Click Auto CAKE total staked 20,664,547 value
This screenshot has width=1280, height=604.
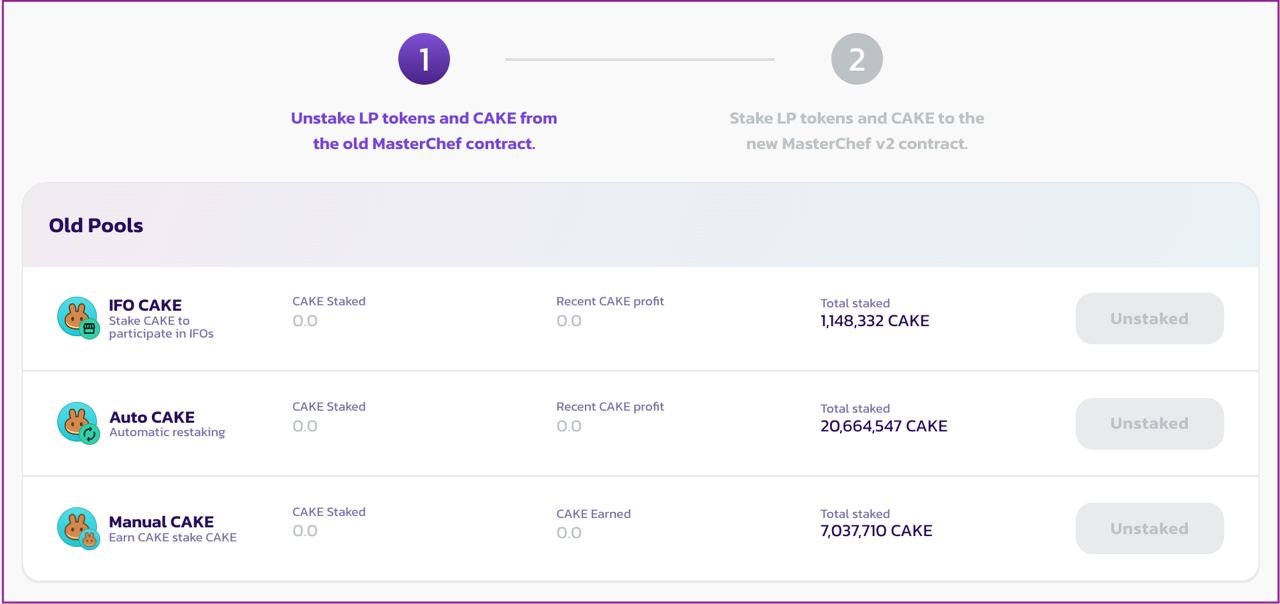883,426
